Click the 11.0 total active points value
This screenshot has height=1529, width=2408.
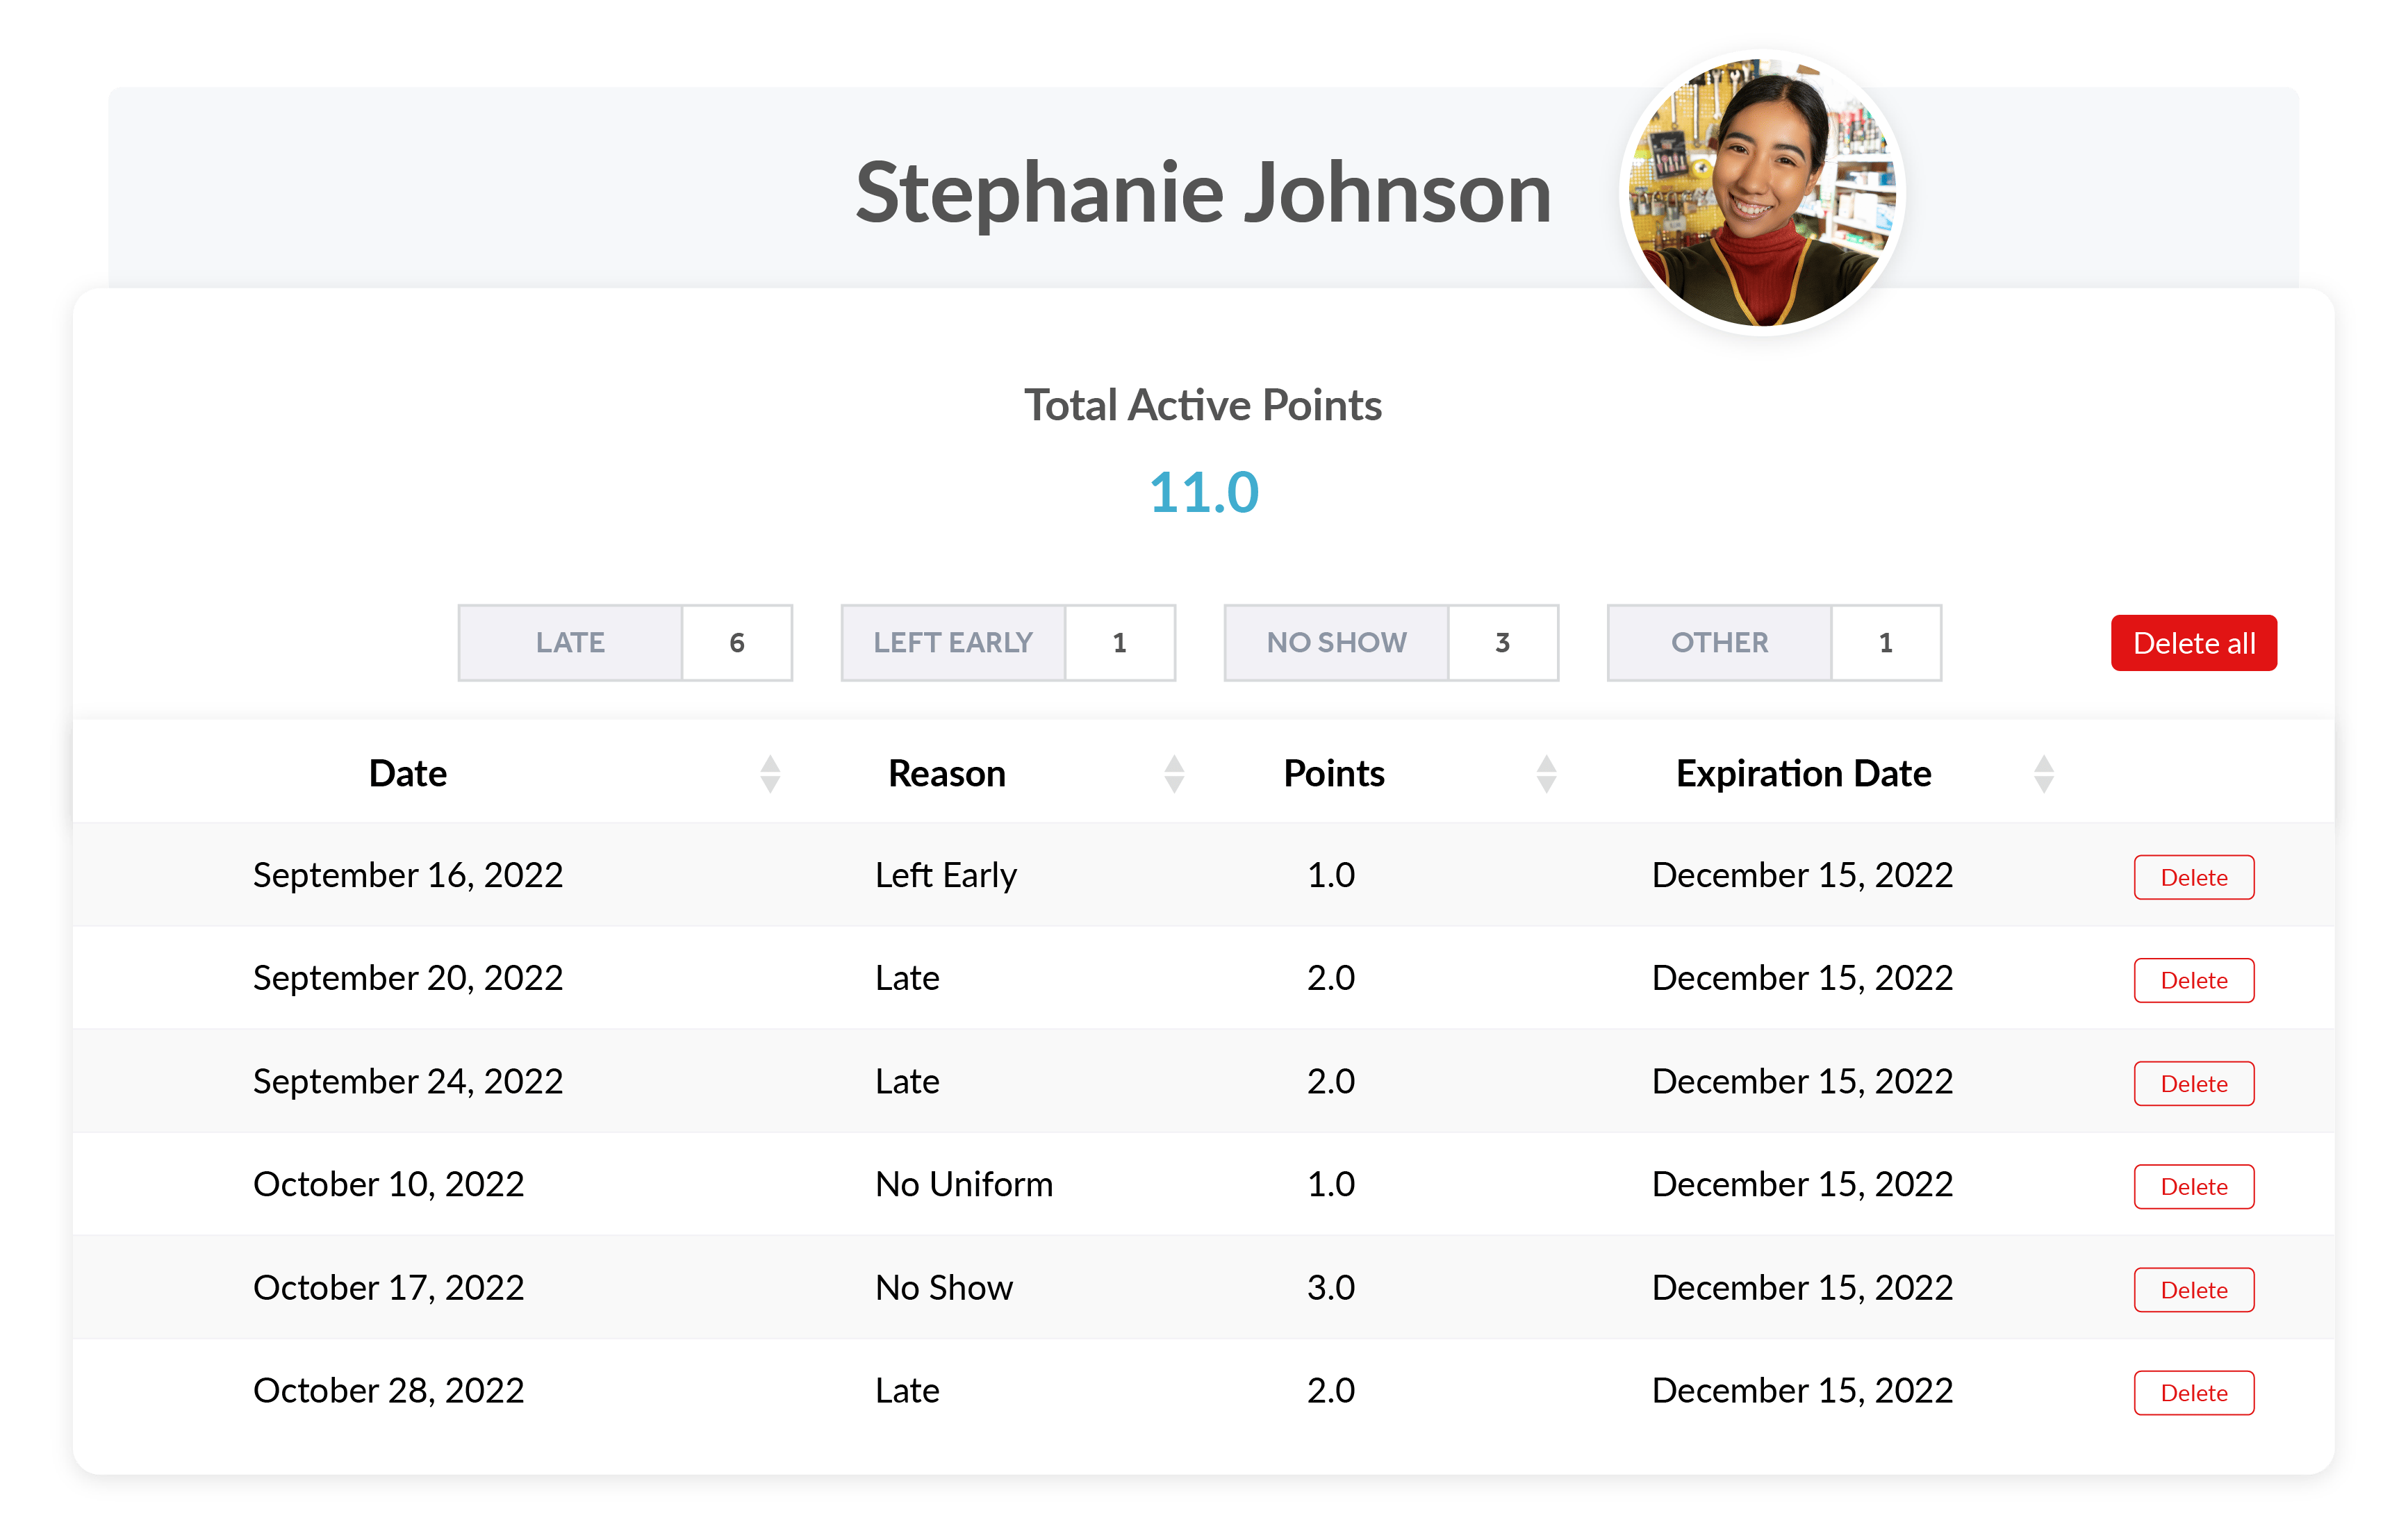click(x=1203, y=493)
